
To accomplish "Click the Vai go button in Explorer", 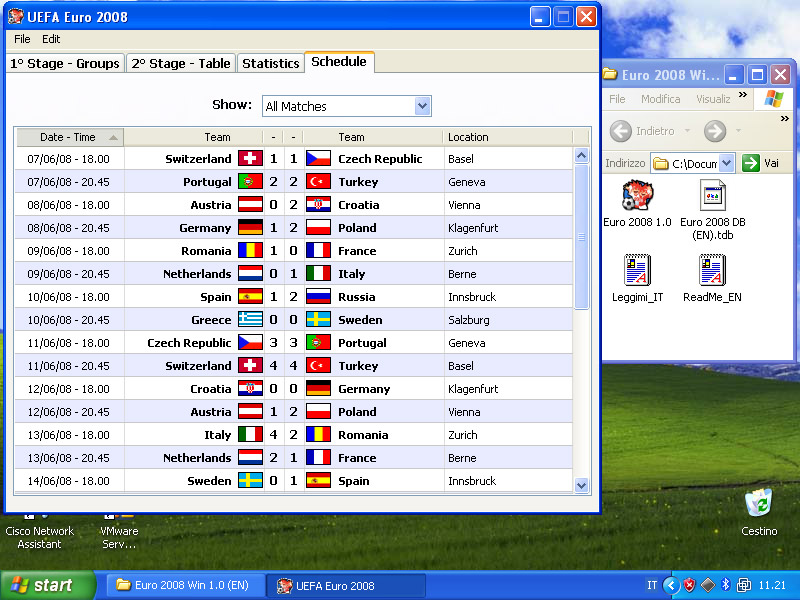I will 760,163.
